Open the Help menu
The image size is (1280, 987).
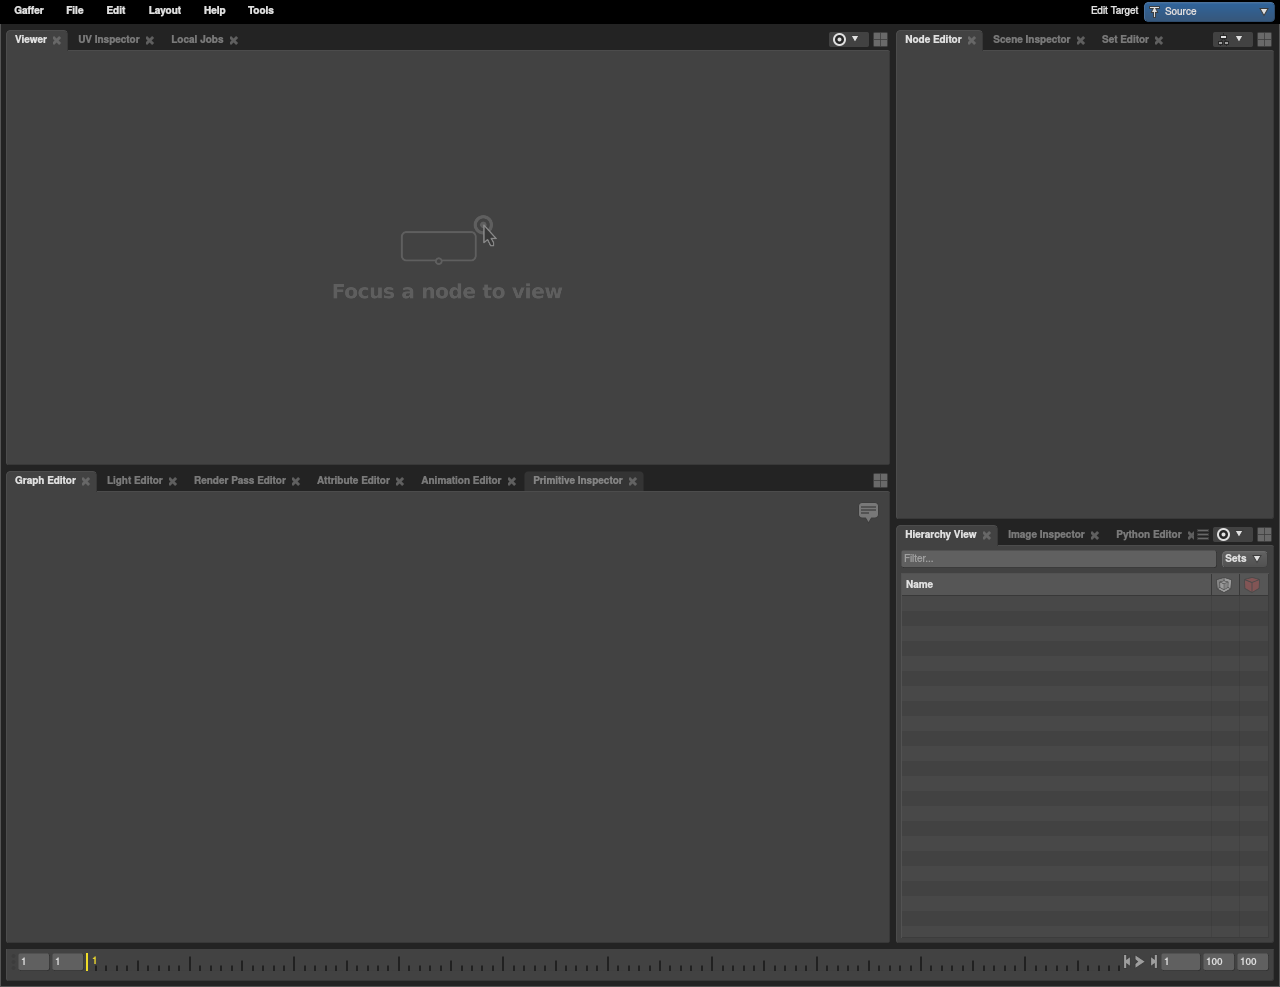click(215, 10)
